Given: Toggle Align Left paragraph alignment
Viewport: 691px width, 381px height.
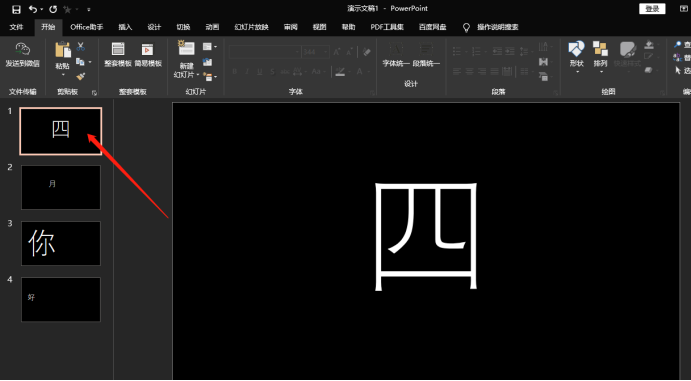Looking at the screenshot, I should pos(457,71).
